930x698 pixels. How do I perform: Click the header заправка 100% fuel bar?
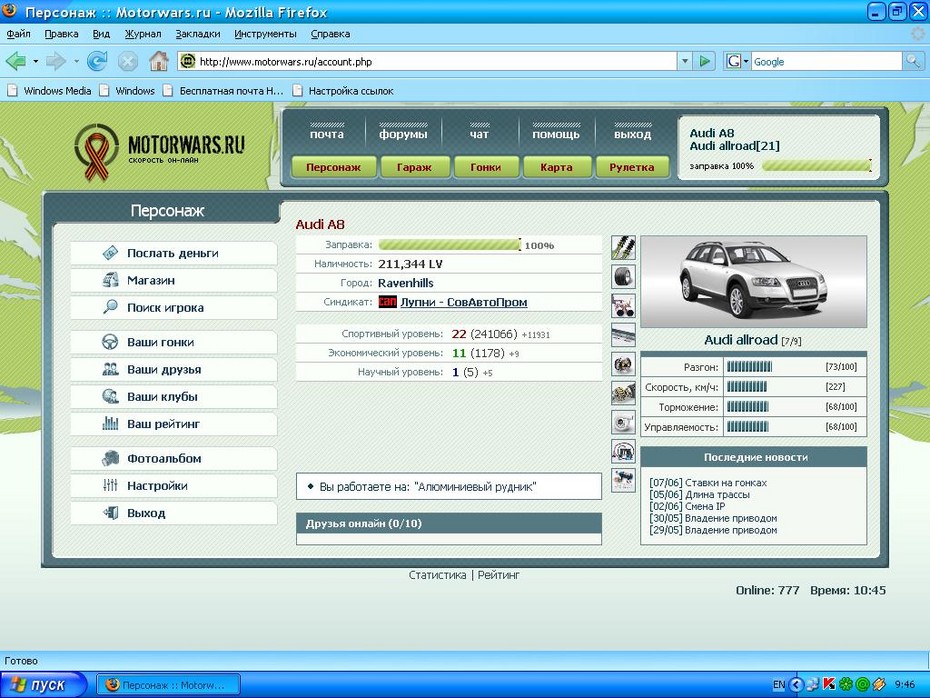(x=817, y=165)
